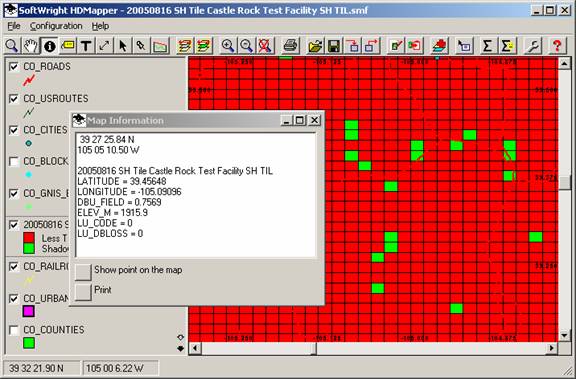Image resolution: width=576 pixels, height=379 pixels.
Task: Click the red question mark help icon
Action: point(557,46)
